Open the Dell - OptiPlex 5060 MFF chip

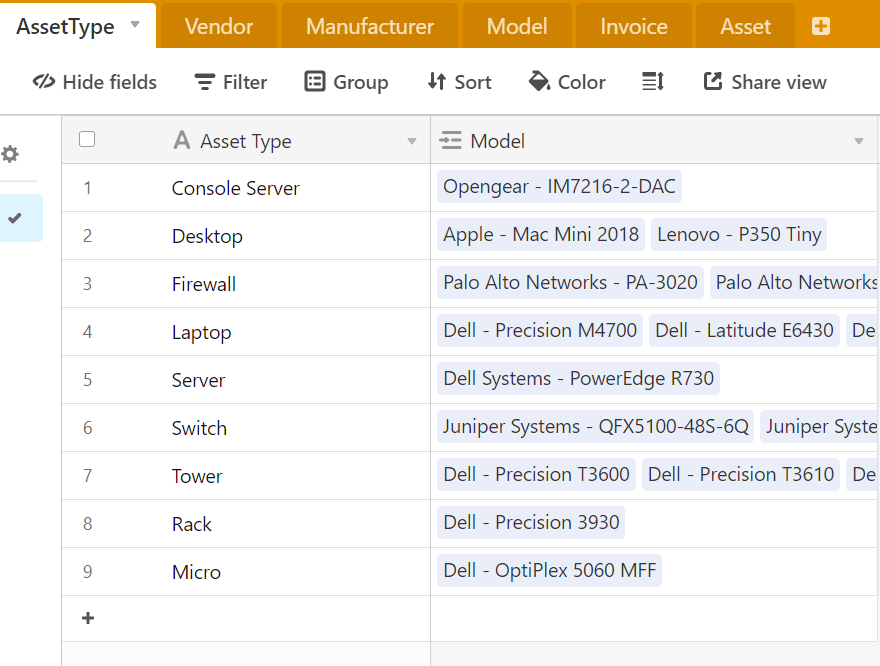549,570
